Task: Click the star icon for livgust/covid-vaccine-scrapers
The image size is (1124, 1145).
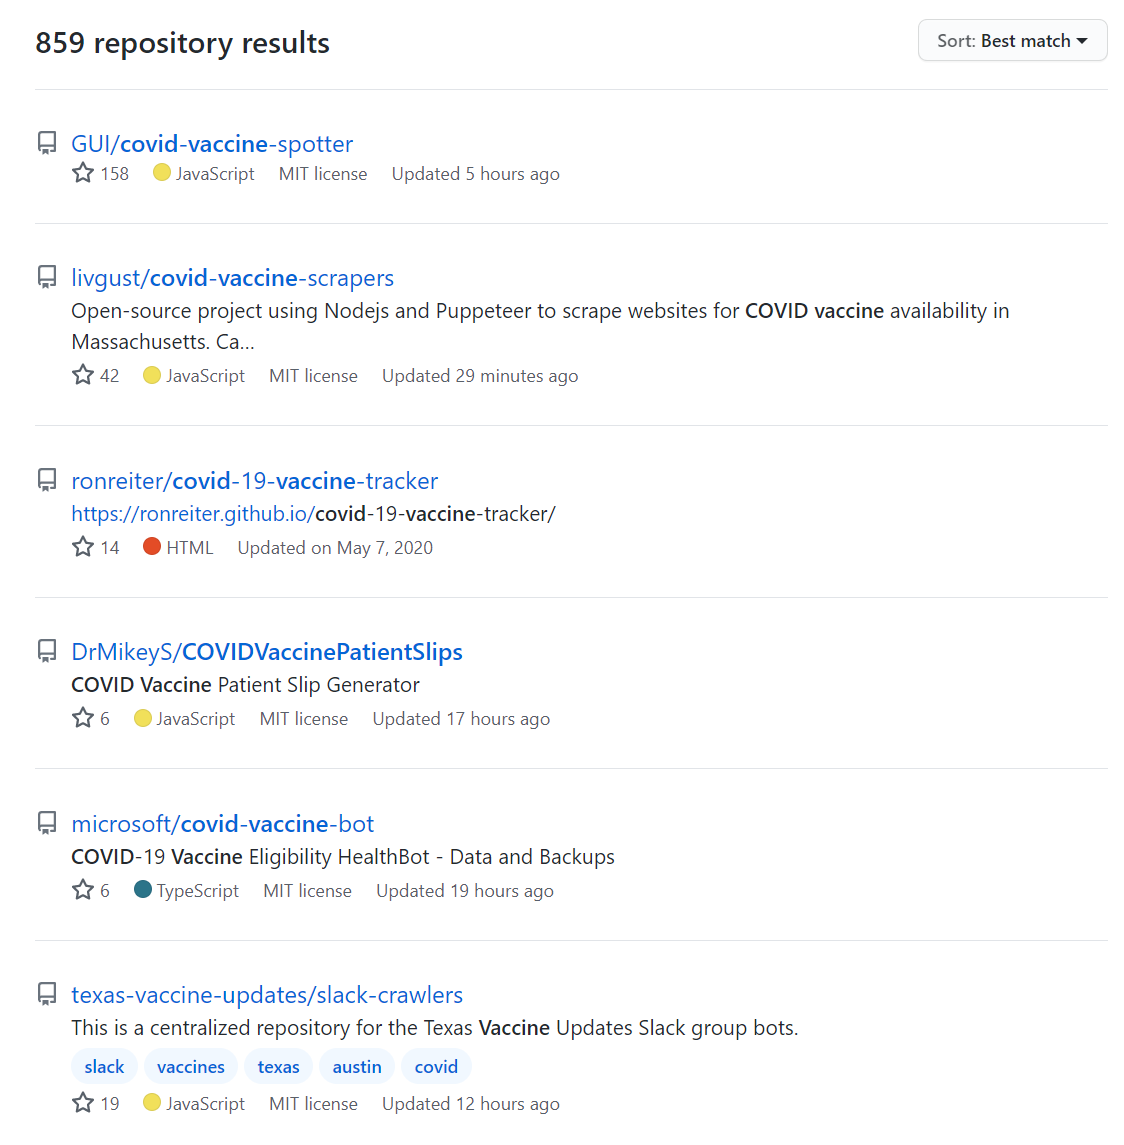Action: 83,375
